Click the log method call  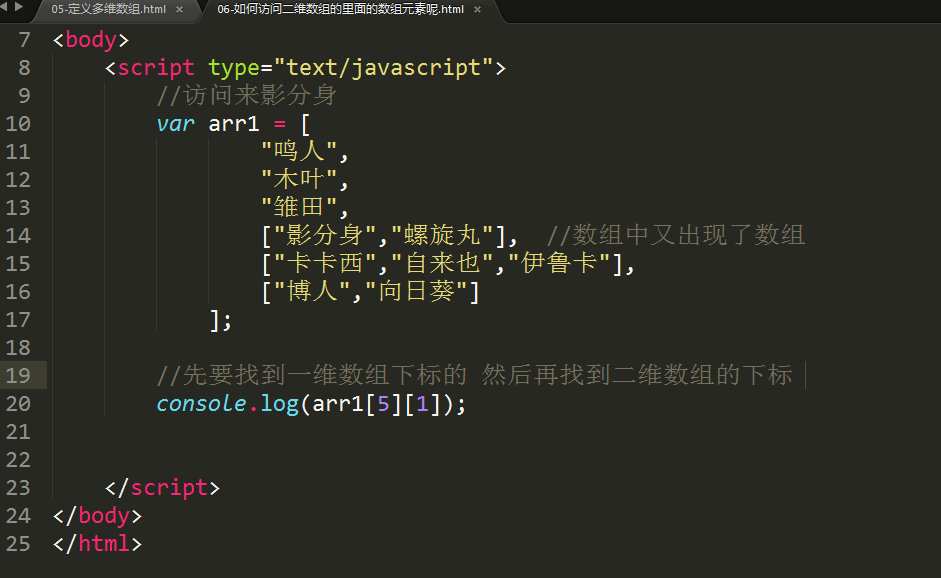click(280, 403)
